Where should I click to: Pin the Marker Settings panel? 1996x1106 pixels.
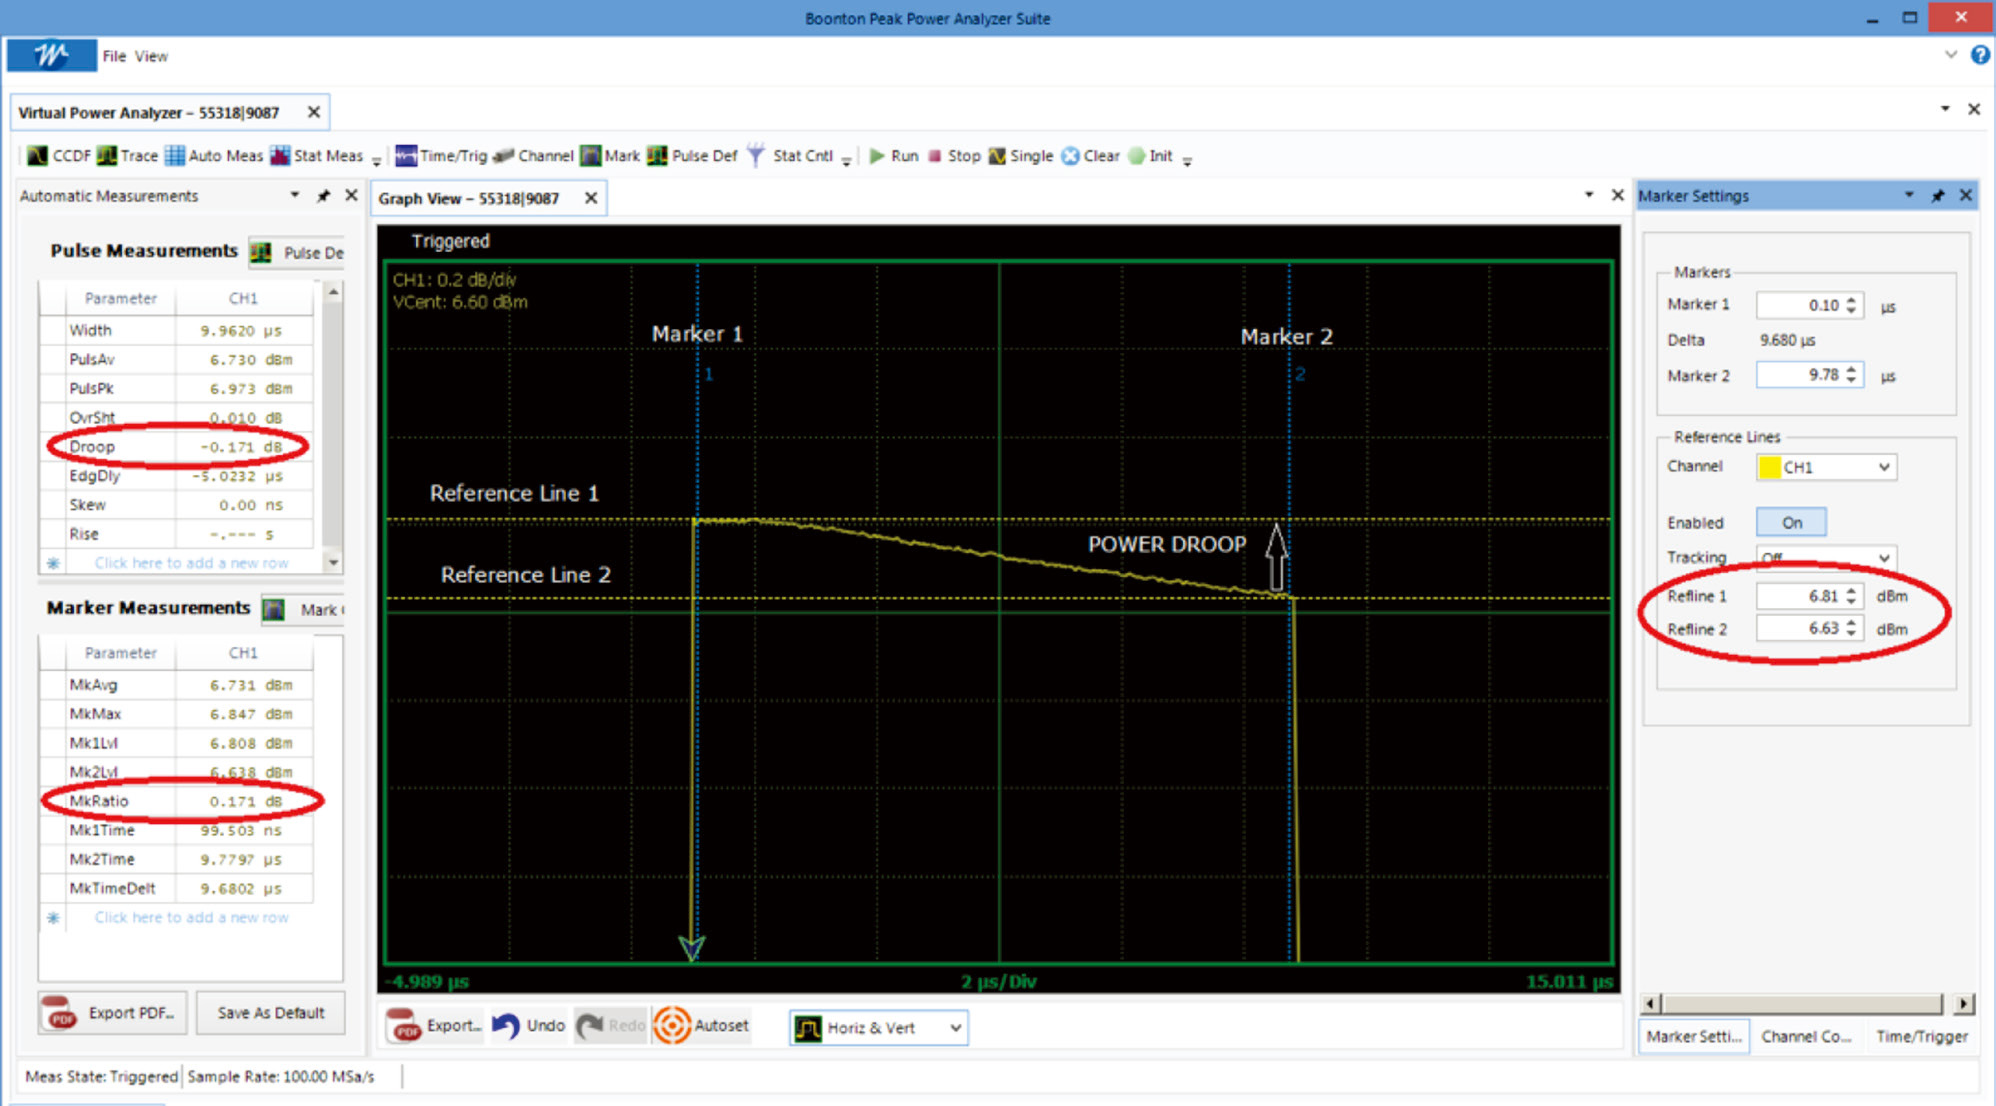pos(1937,196)
